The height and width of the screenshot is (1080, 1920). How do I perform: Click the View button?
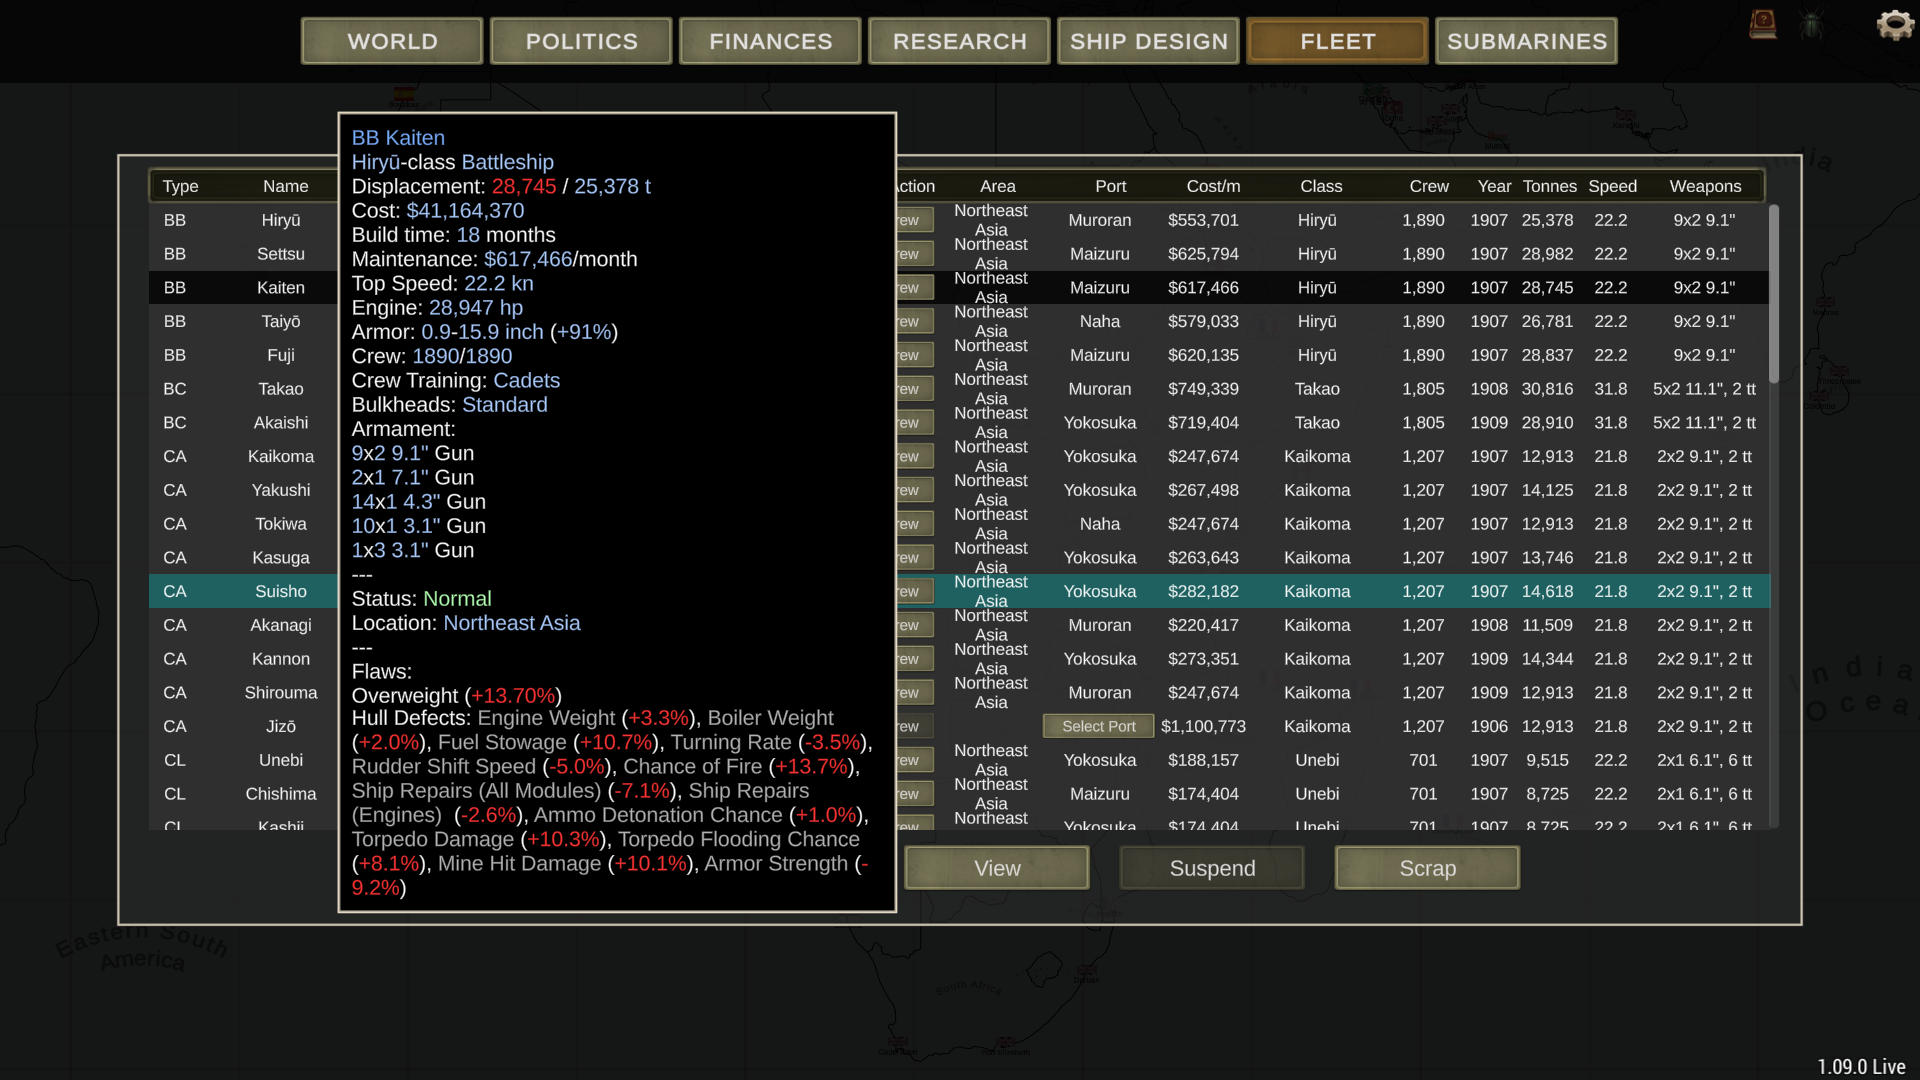996,868
